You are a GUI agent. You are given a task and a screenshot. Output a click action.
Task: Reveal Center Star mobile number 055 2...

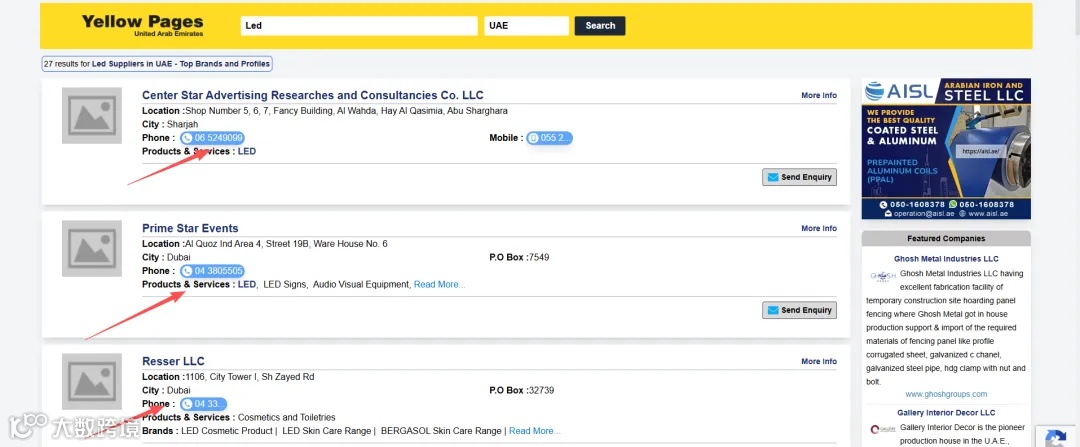(549, 138)
